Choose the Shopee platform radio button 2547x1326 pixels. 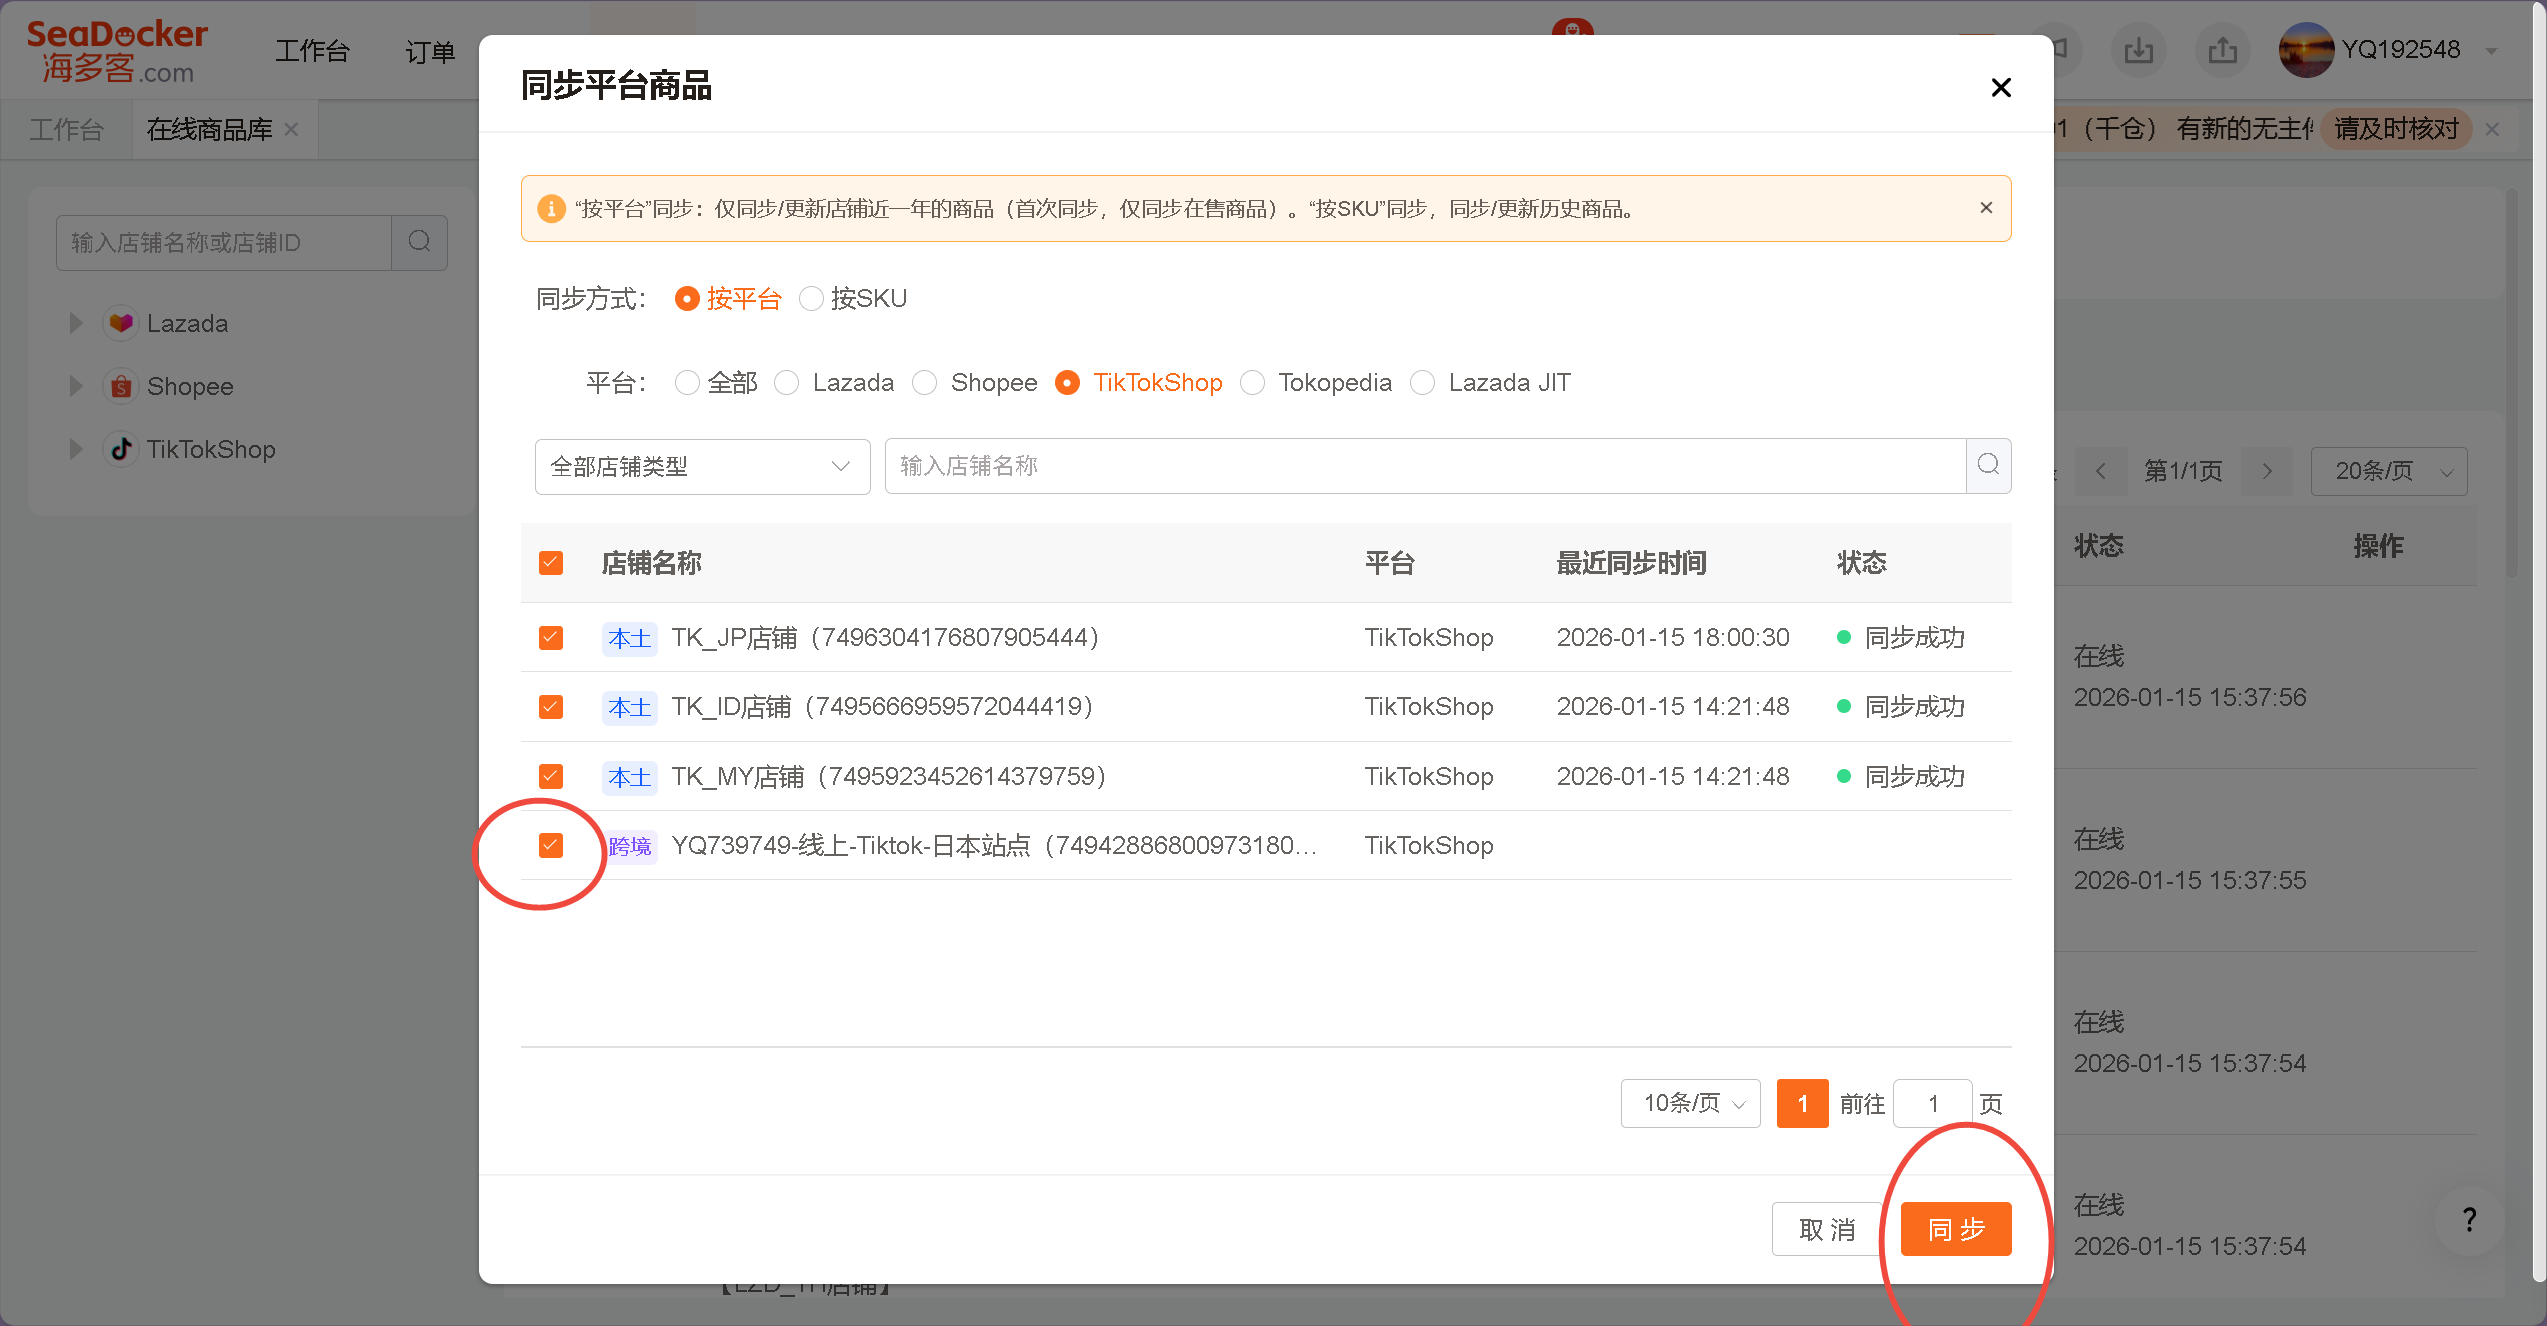coord(925,383)
